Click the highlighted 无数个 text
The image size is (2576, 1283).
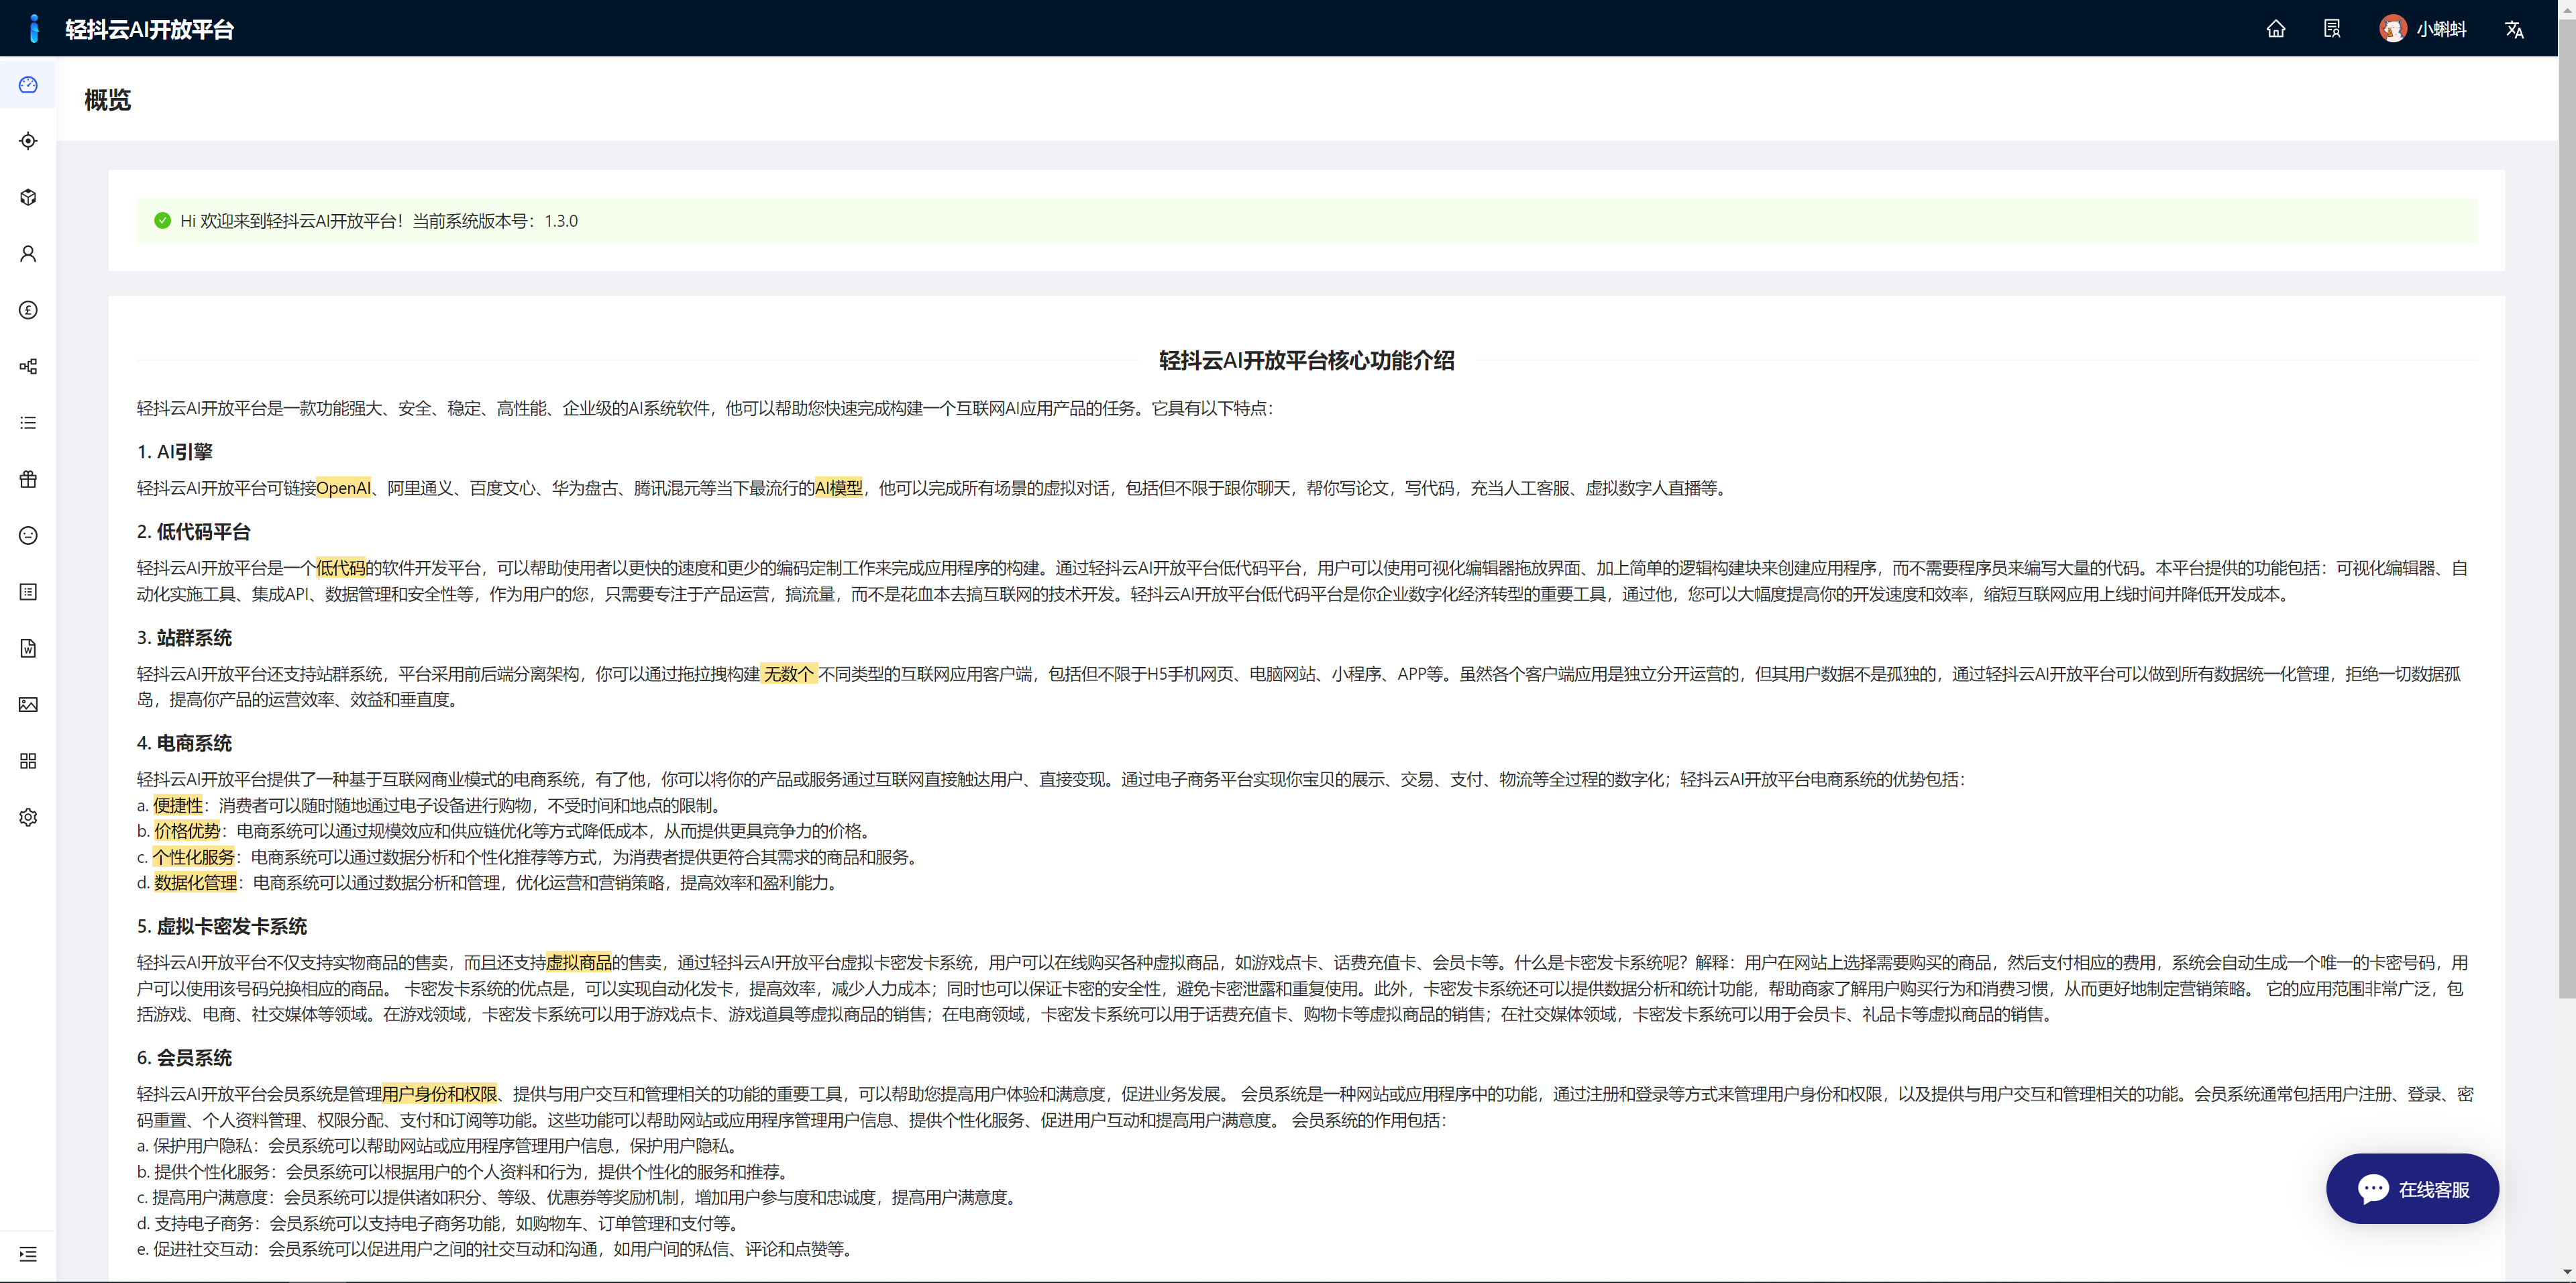(x=789, y=674)
